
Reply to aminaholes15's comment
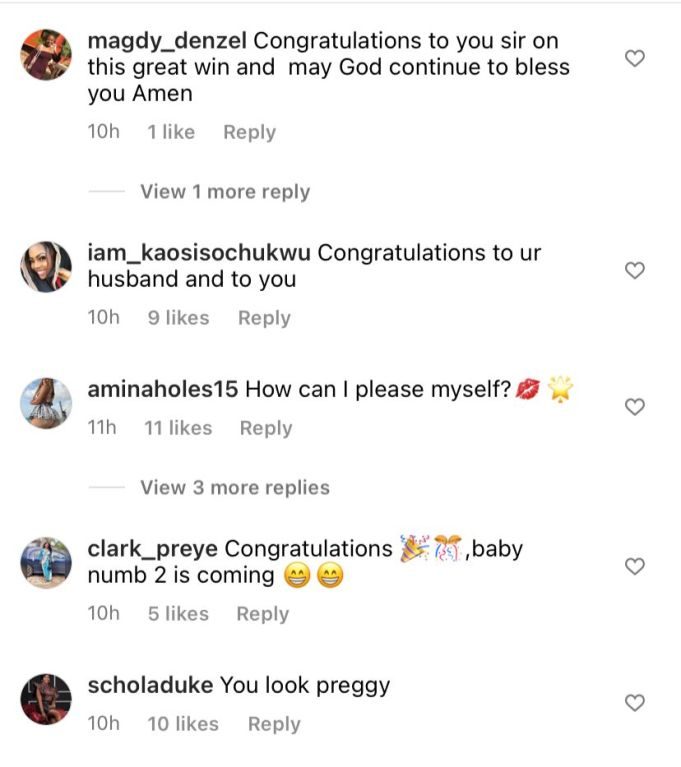point(266,428)
